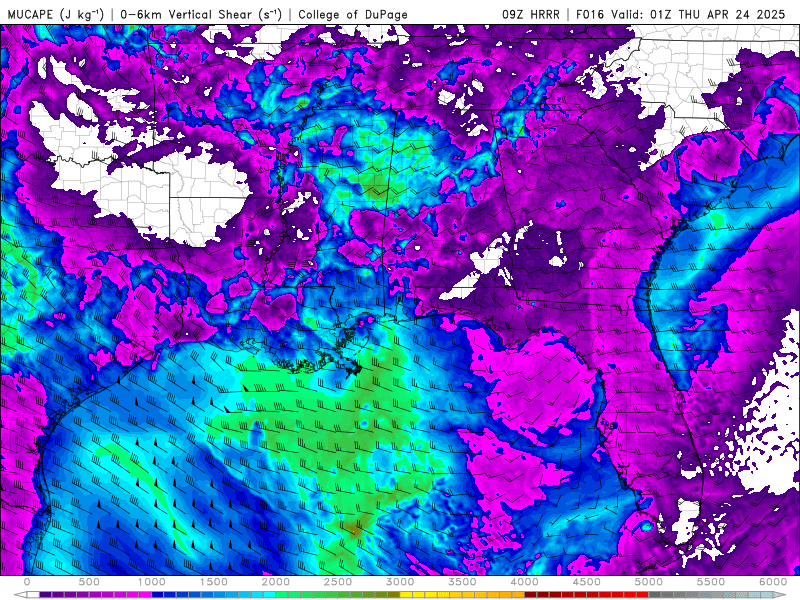800x600 pixels.
Task: Click the 2000 value on the color scale
Action: tap(276, 582)
